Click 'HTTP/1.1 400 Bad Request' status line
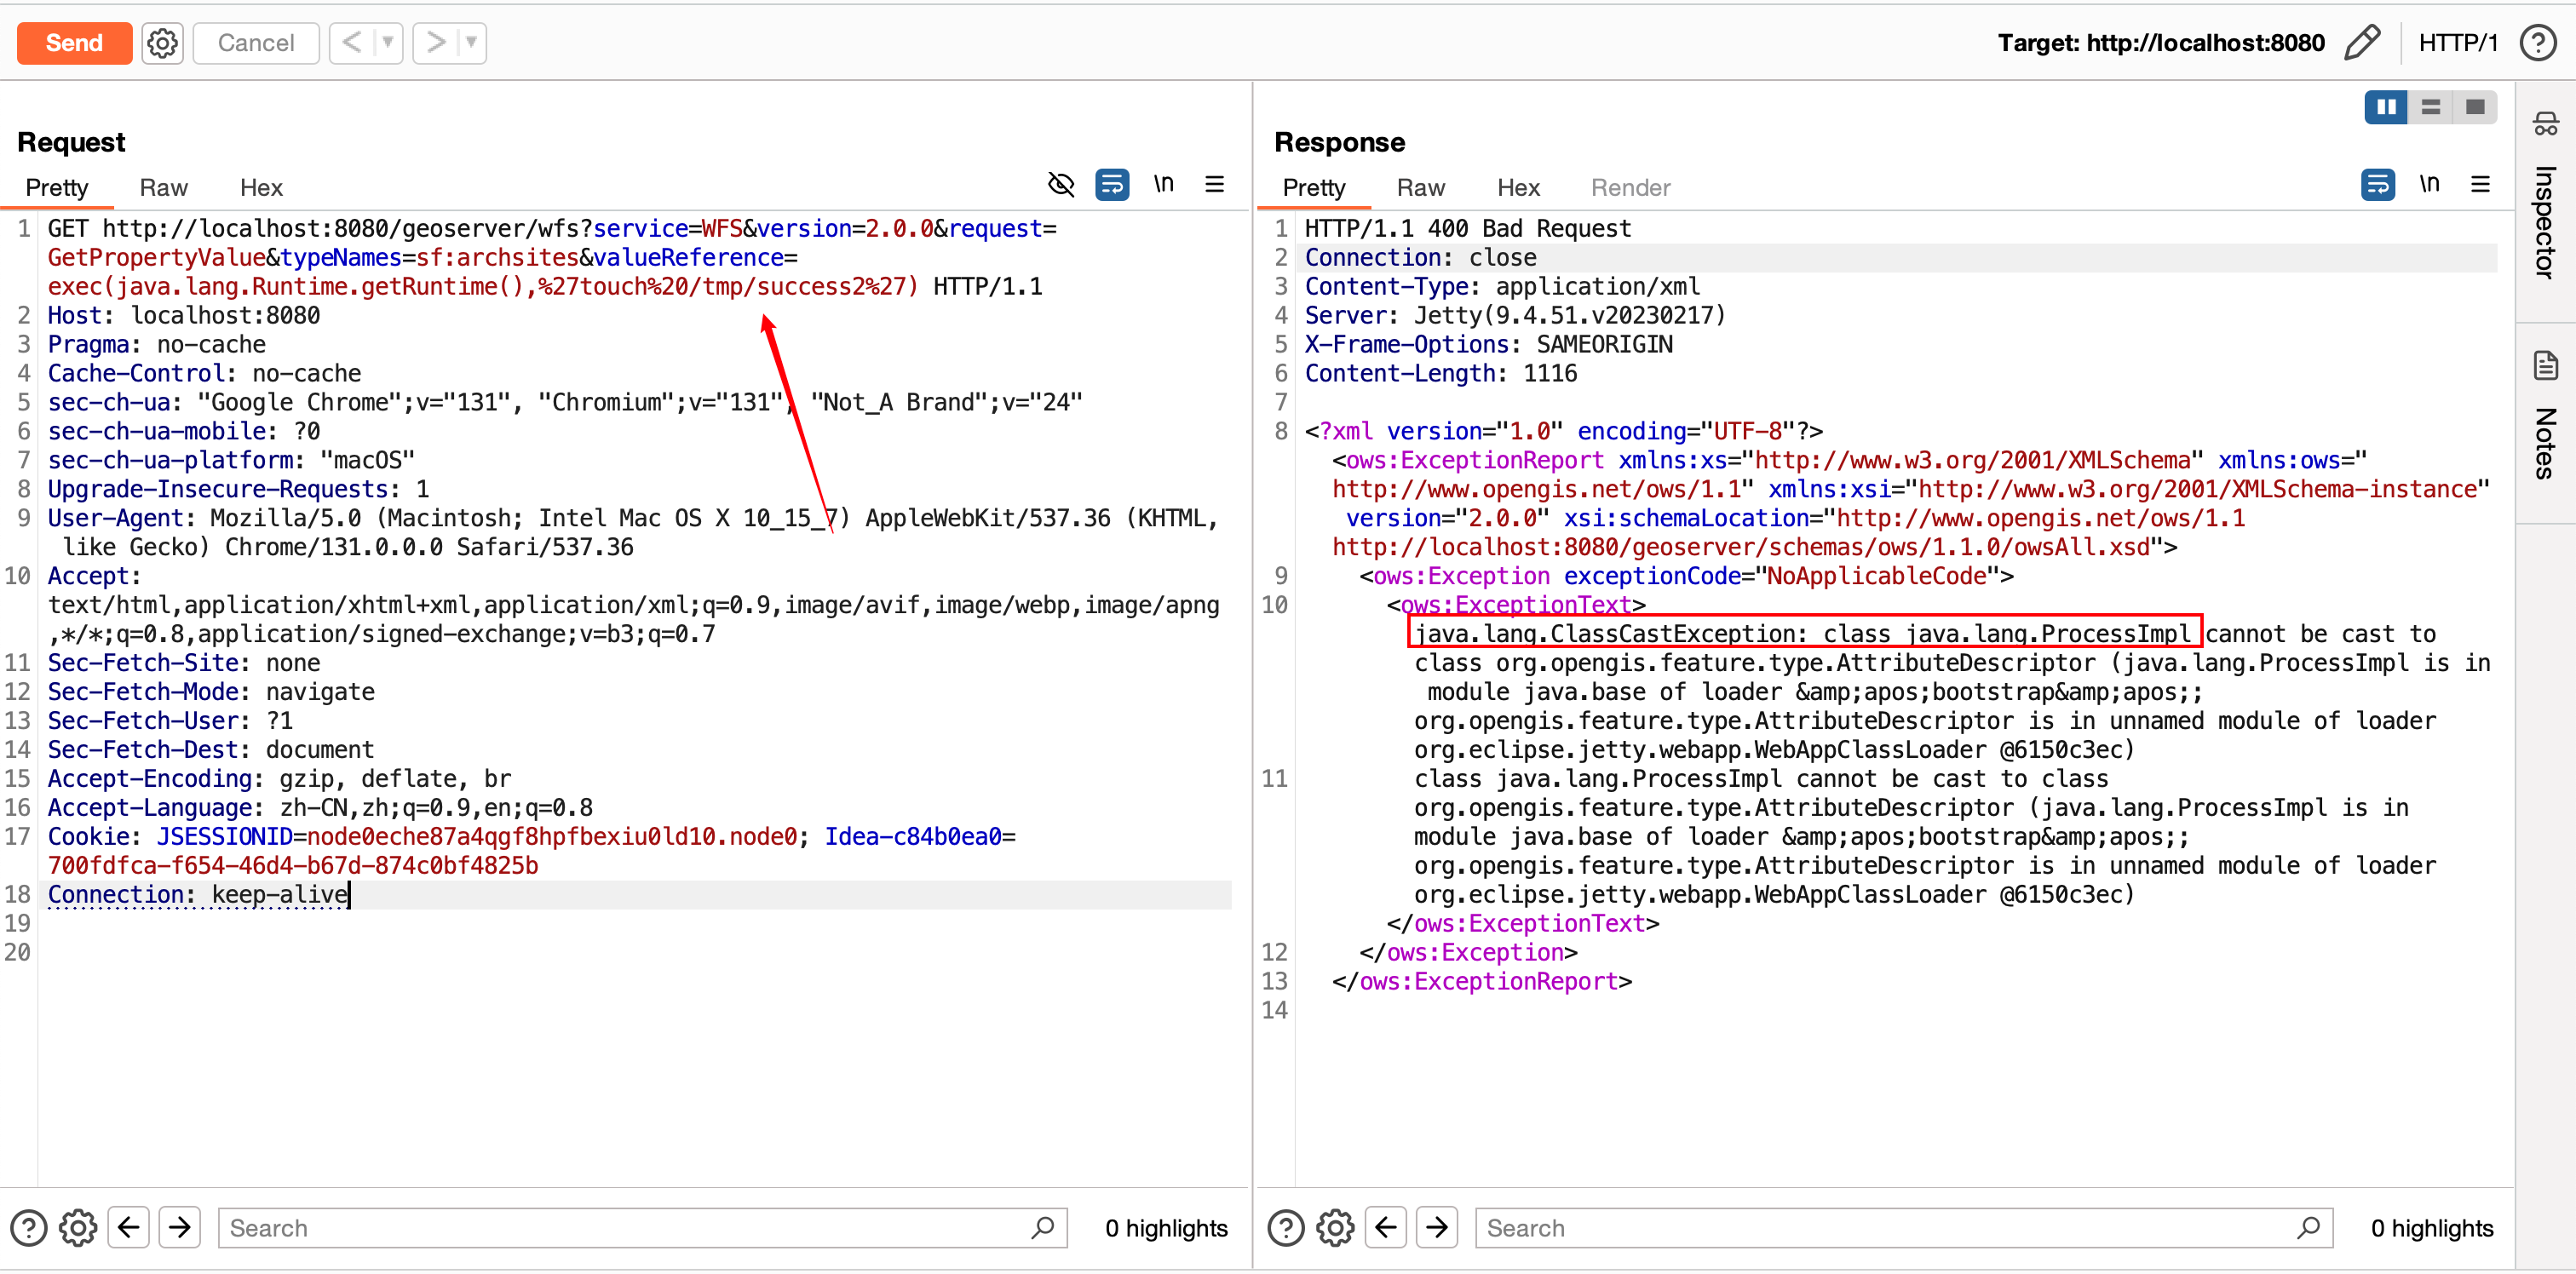This screenshot has height=1274, width=2576. click(x=1468, y=228)
